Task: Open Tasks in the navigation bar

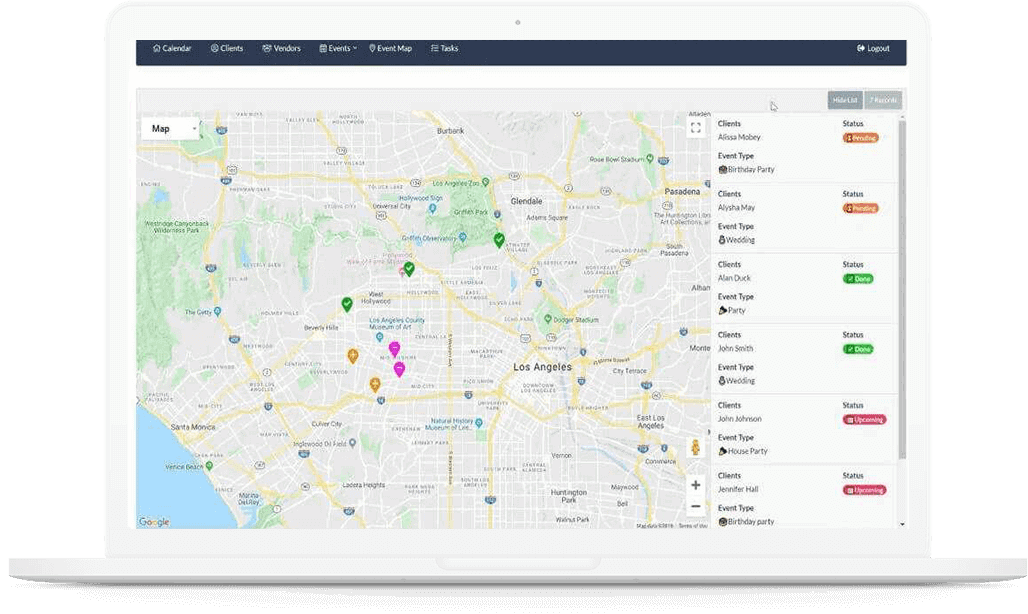Action: coord(444,48)
